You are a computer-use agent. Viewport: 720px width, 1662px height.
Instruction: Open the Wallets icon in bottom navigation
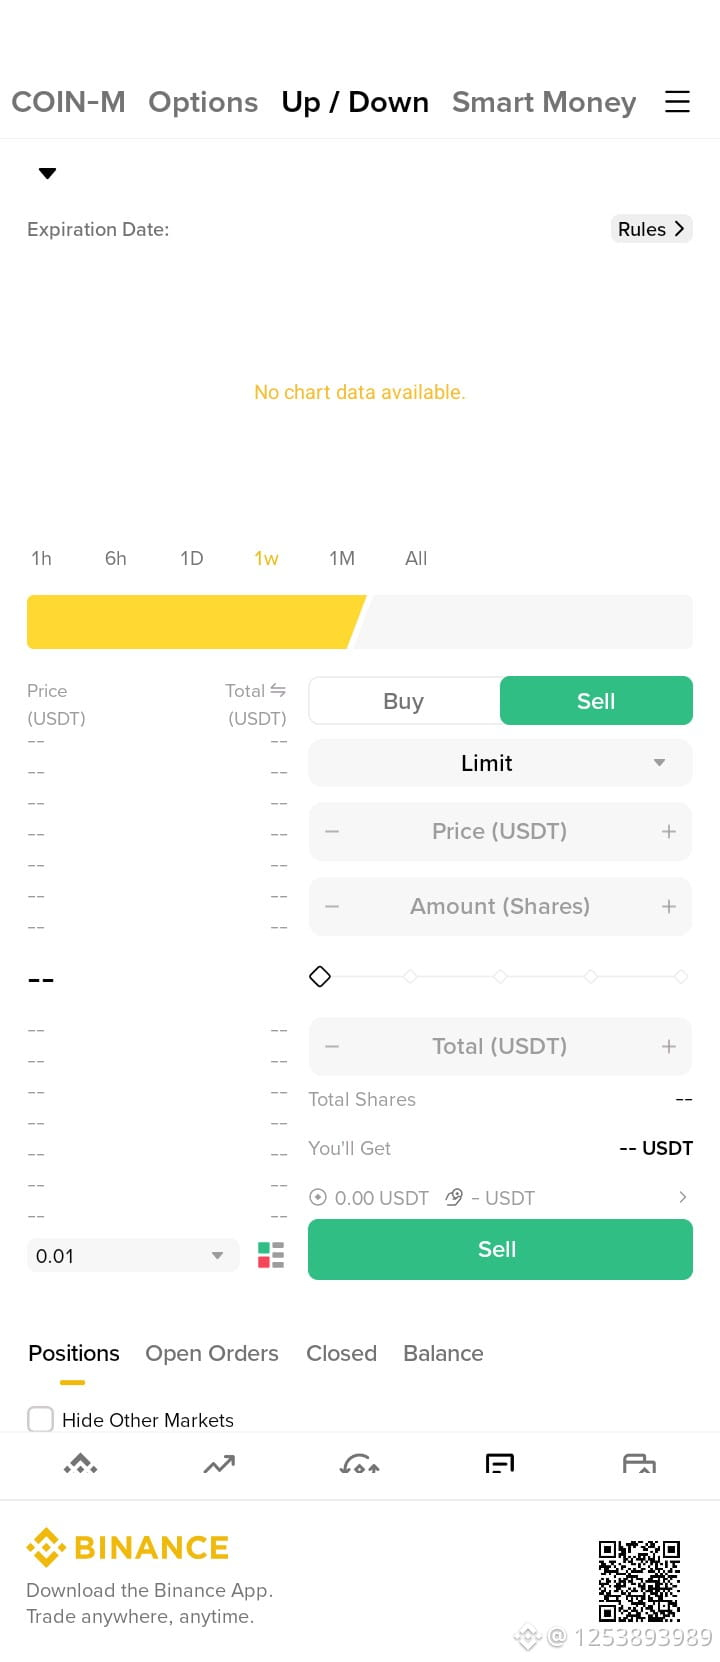639,1465
